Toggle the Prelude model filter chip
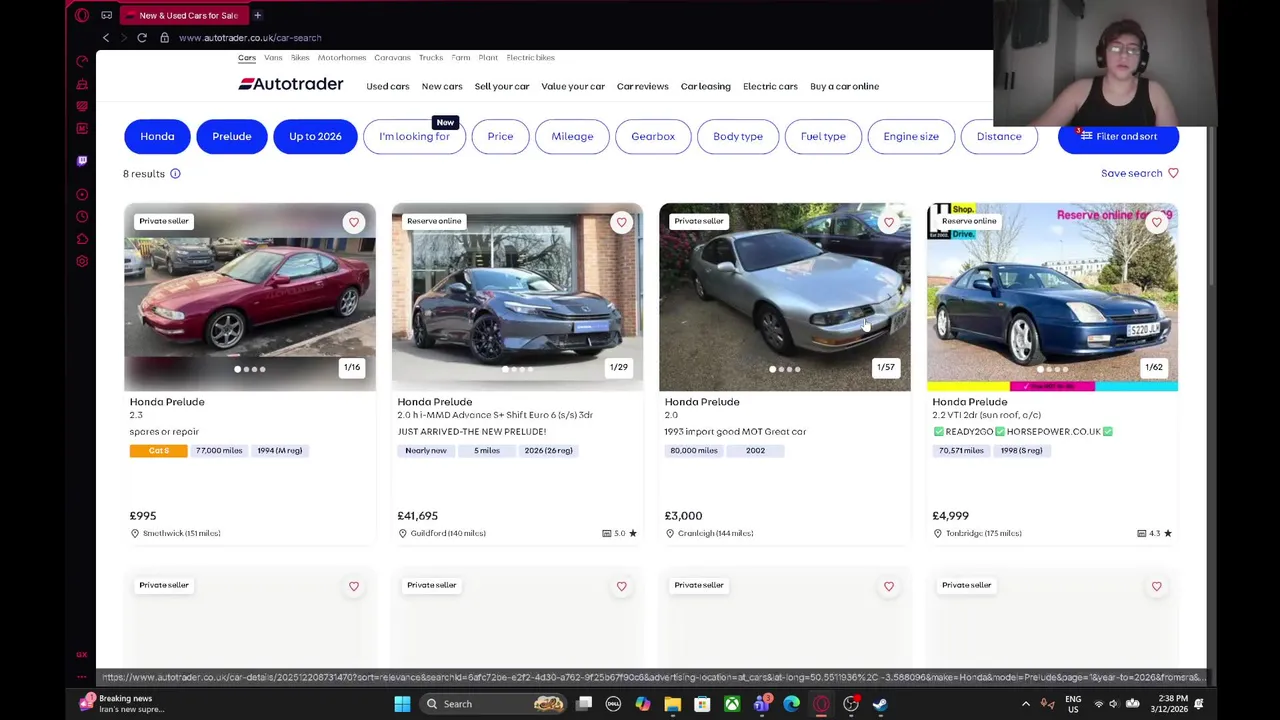The image size is (1280, 720). point(231,136)
